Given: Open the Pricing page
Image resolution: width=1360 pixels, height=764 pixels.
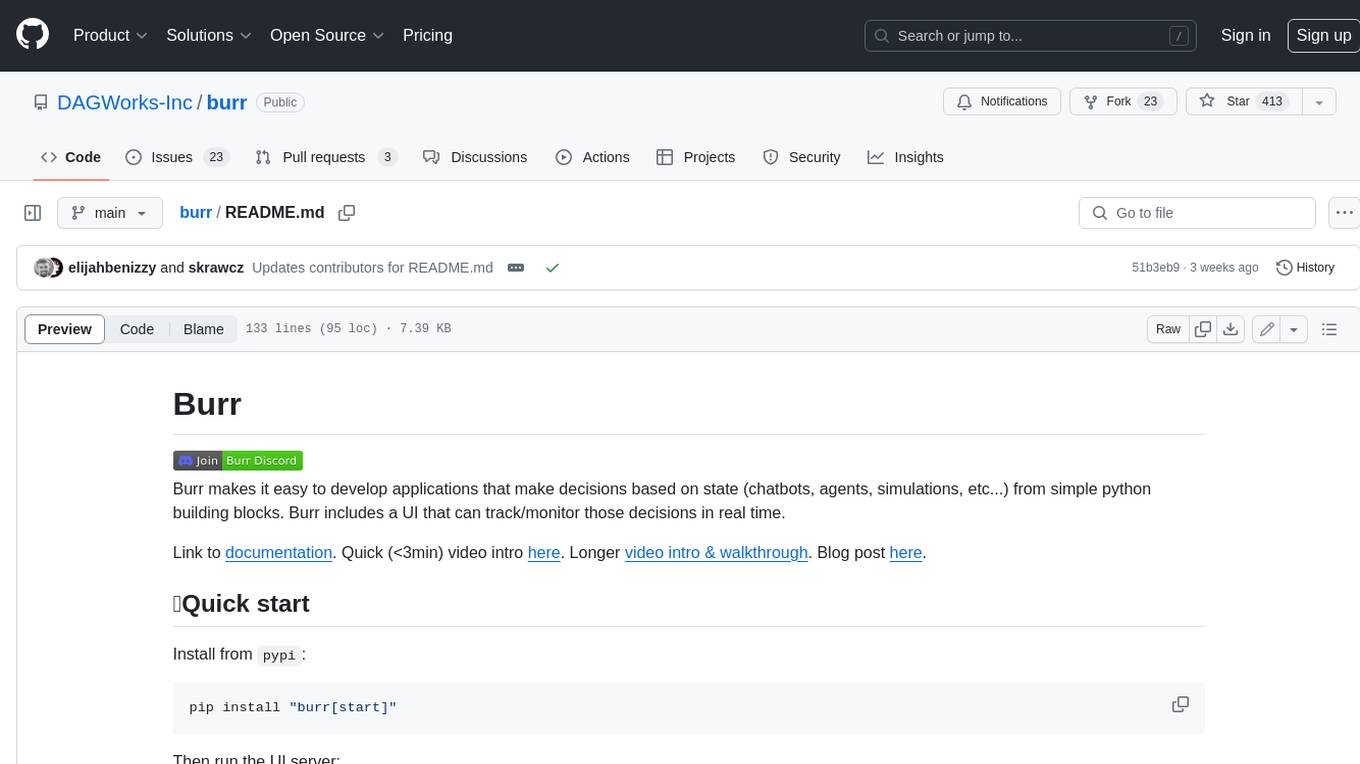Looking at the screenshot, I should click(x=427, y=35).
